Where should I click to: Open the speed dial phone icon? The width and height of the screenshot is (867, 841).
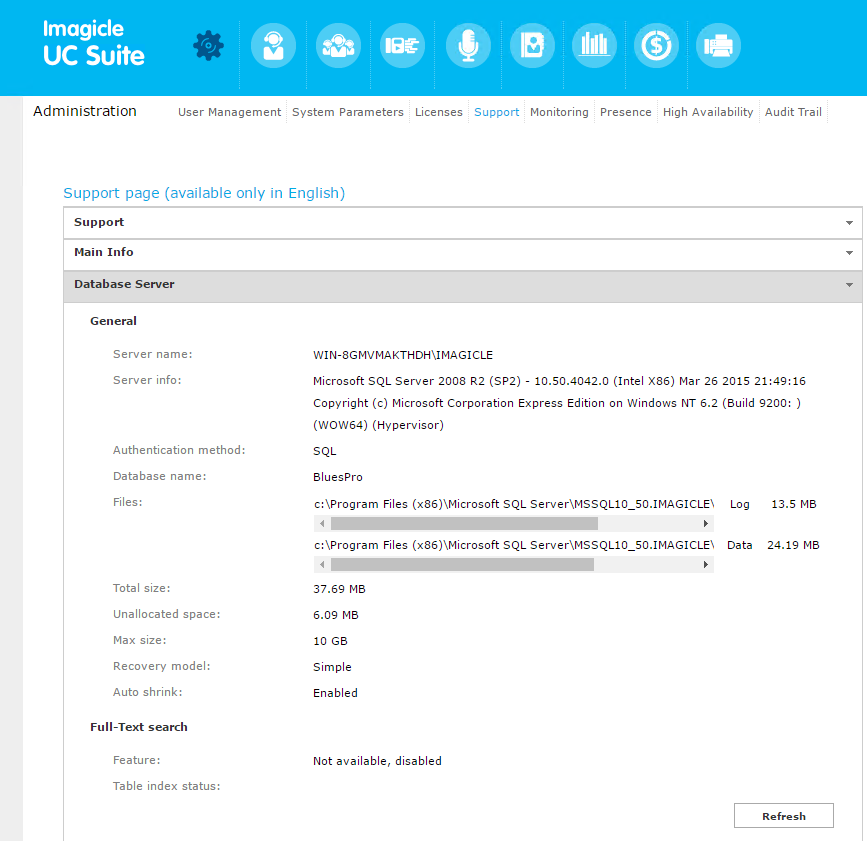pyautogui.click(x=403, y=46)
